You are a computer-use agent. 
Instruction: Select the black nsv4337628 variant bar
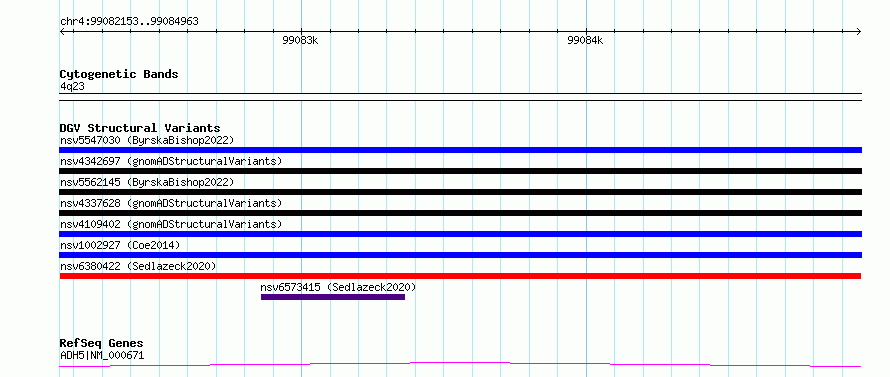click(460, 213)
